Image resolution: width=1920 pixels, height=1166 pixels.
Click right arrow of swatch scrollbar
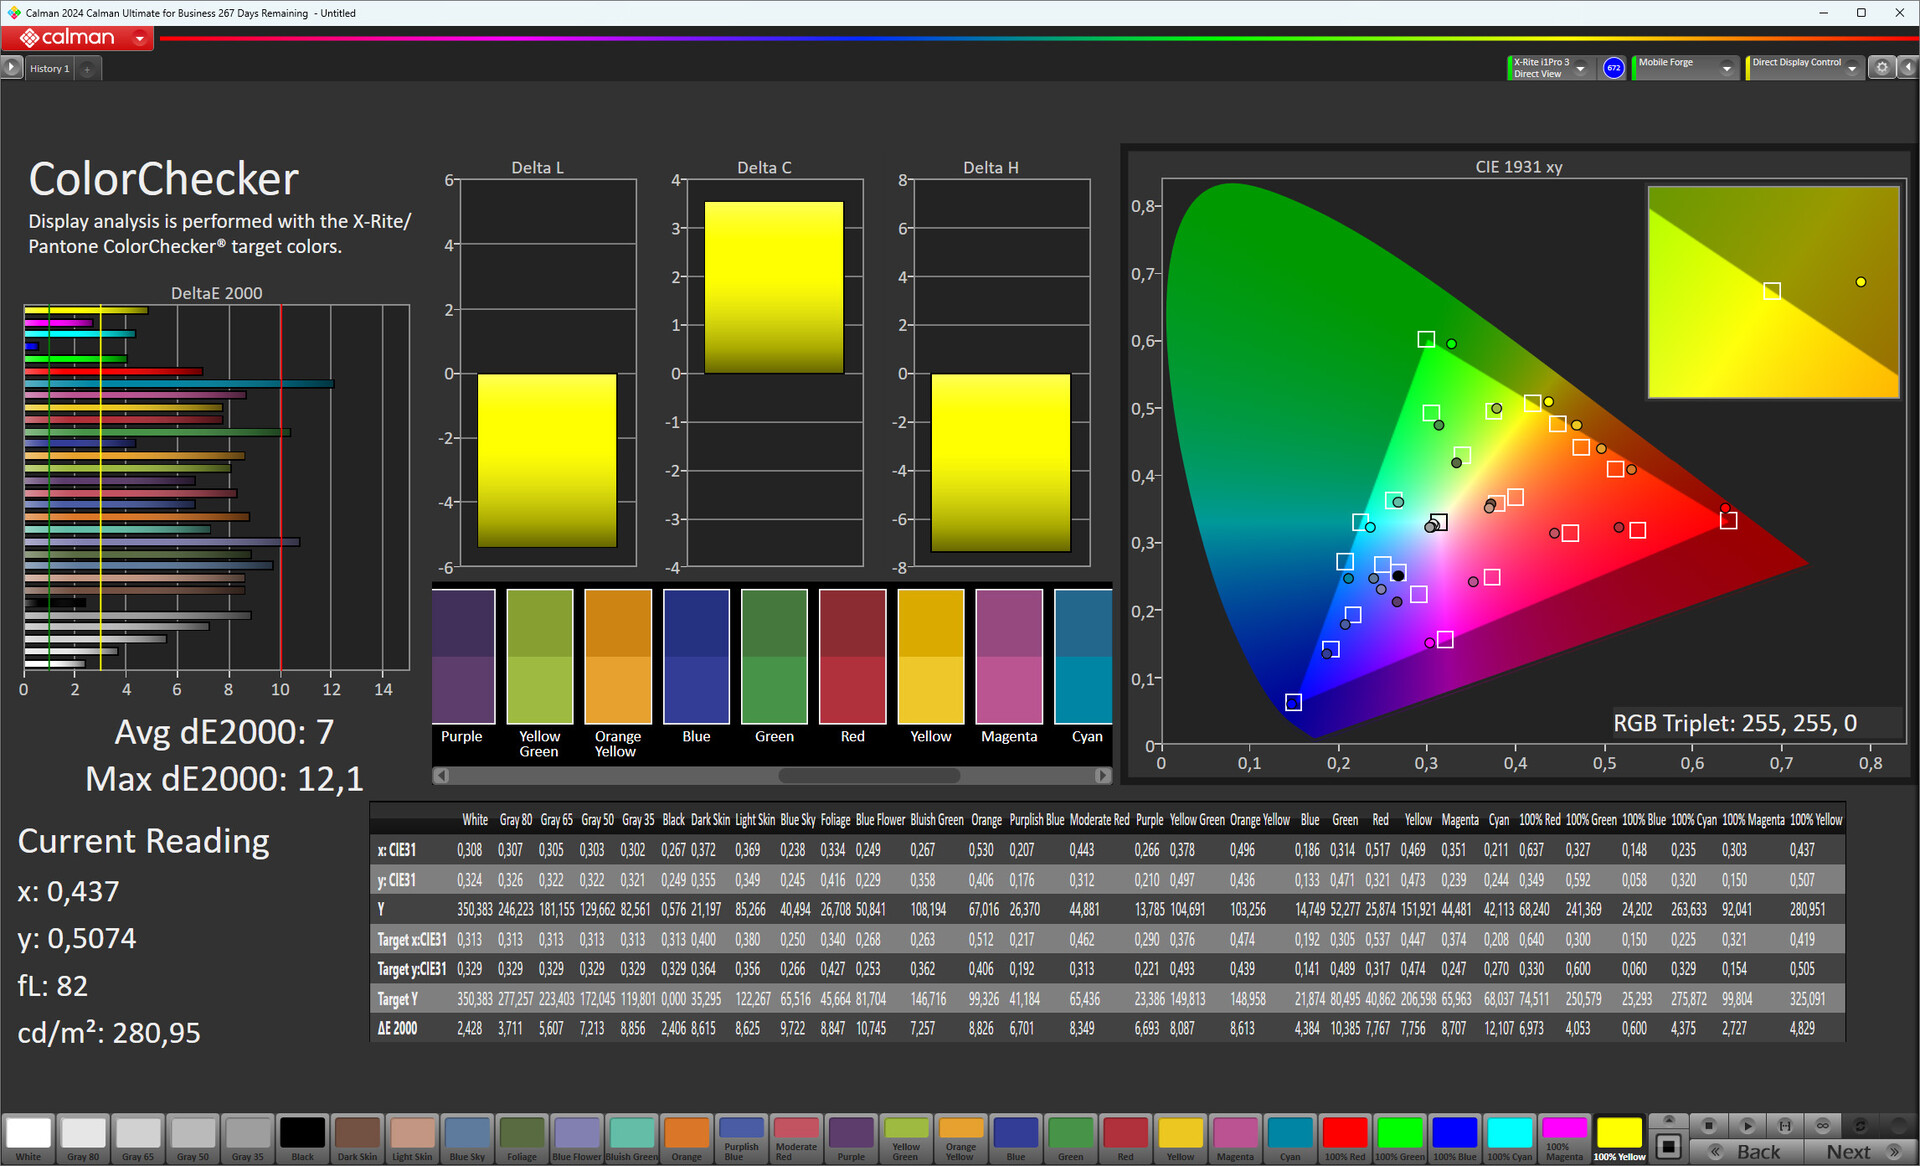(1102, 776)
